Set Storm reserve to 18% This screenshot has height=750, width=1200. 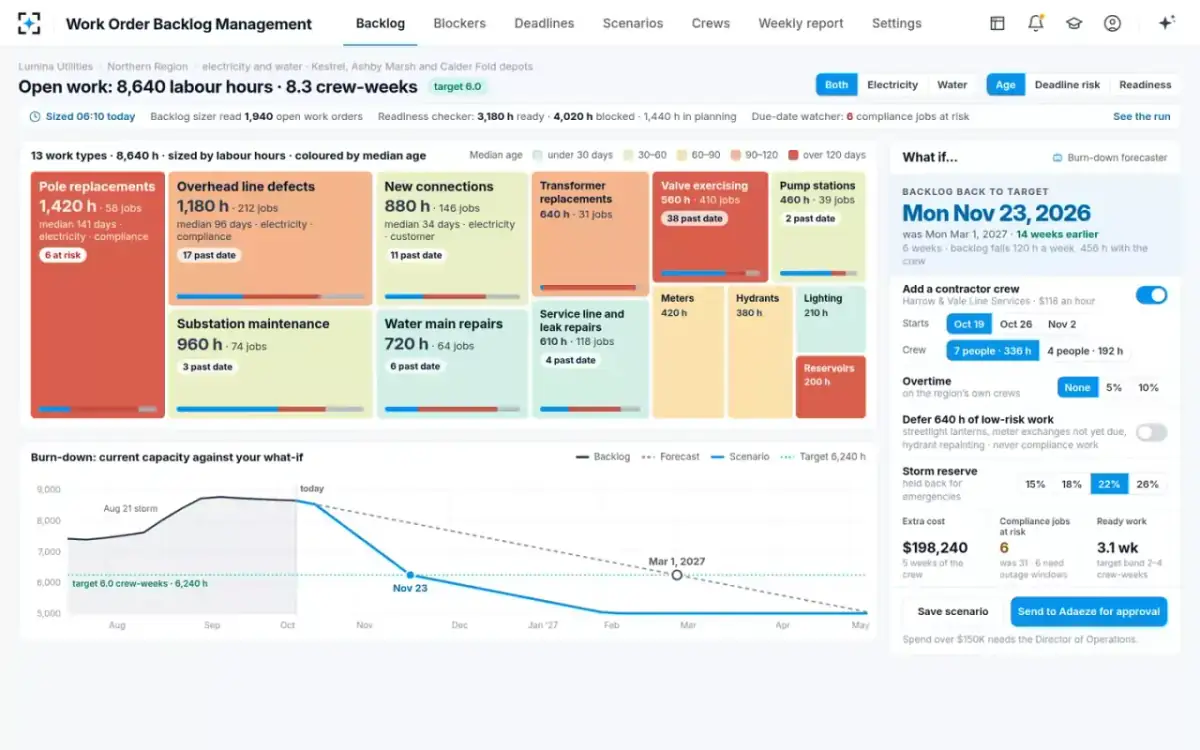(x=1072, y=484)
